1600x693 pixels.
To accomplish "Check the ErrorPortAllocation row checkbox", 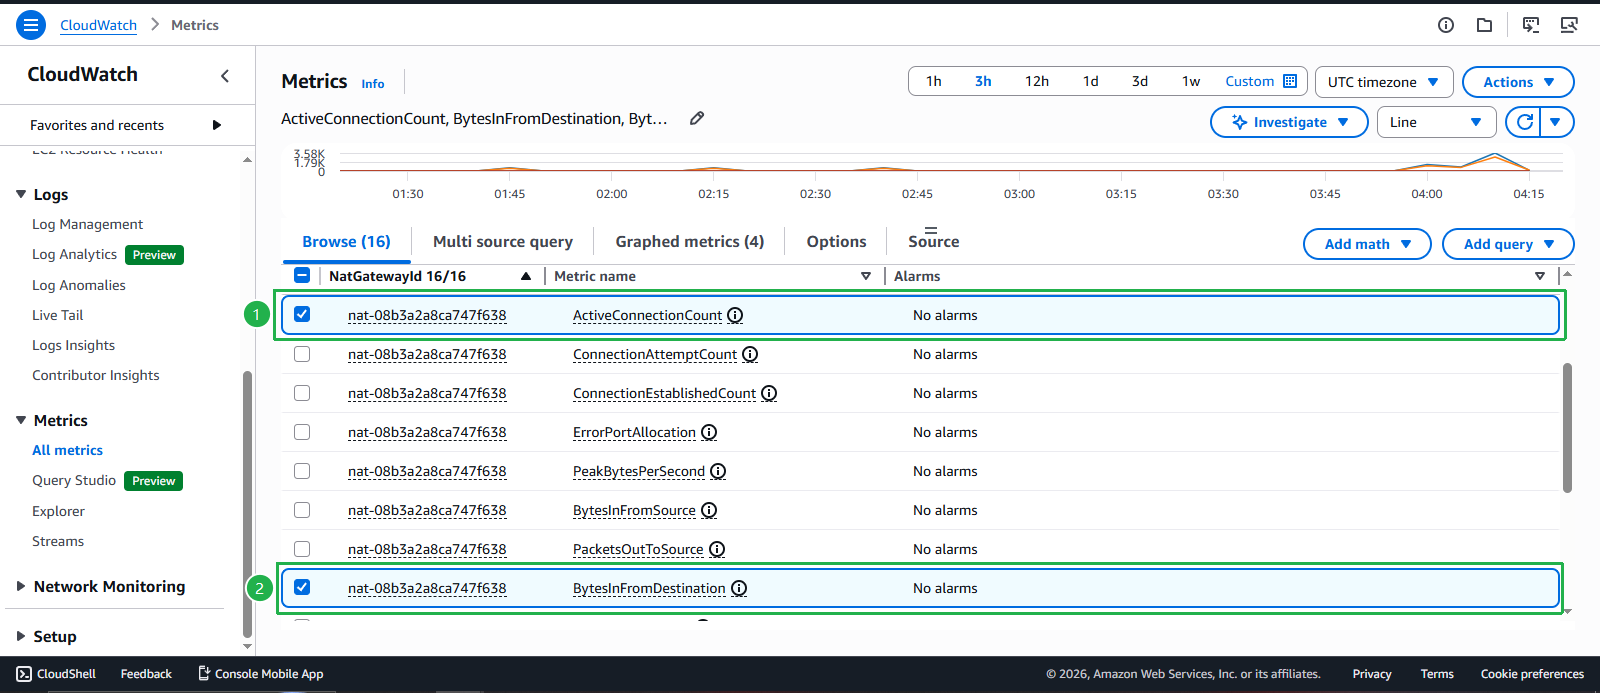I will point(302,432).
